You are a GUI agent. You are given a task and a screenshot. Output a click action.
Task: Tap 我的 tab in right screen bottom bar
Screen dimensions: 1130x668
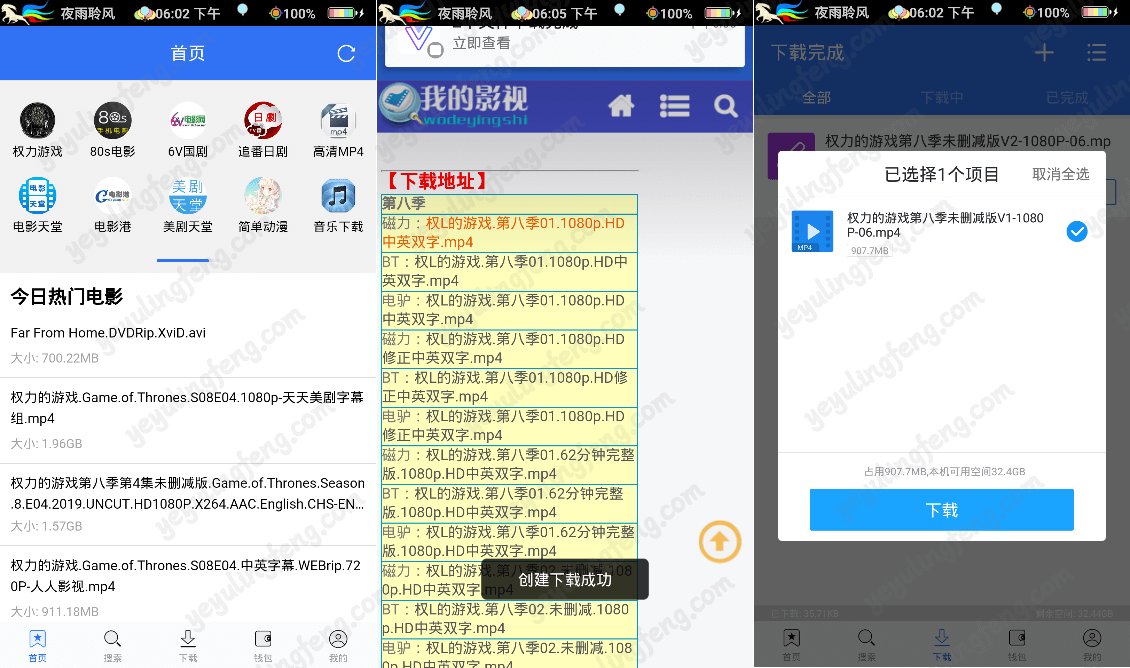1092,646
